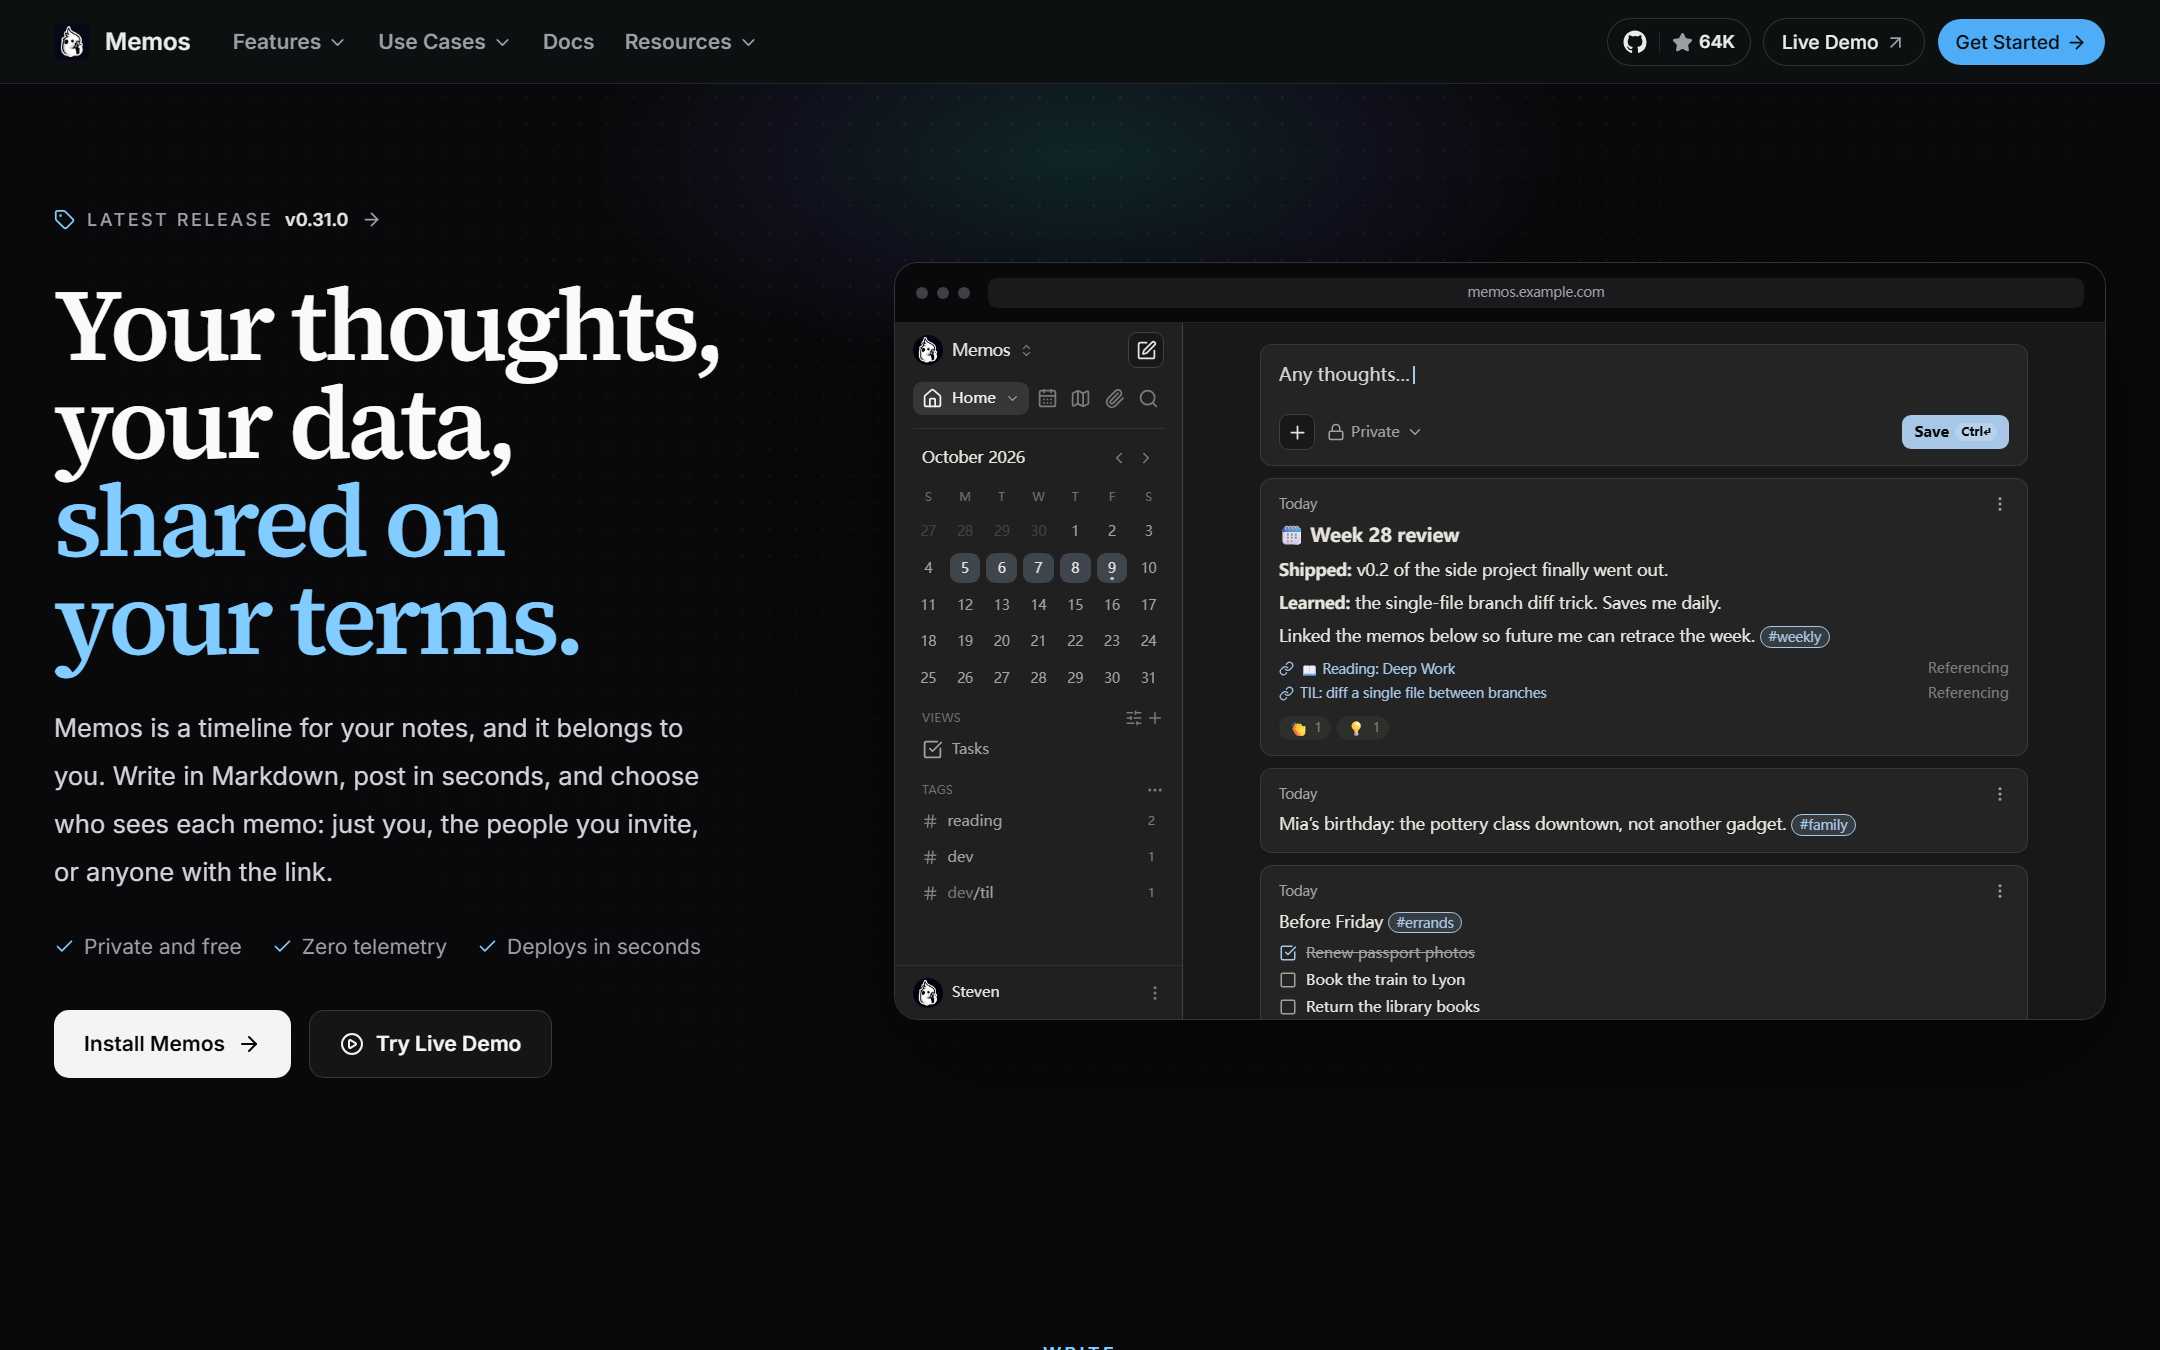The image size is (2160, 1350).
Task: Click the Get Started button
Action: [x=2021, y=42]
